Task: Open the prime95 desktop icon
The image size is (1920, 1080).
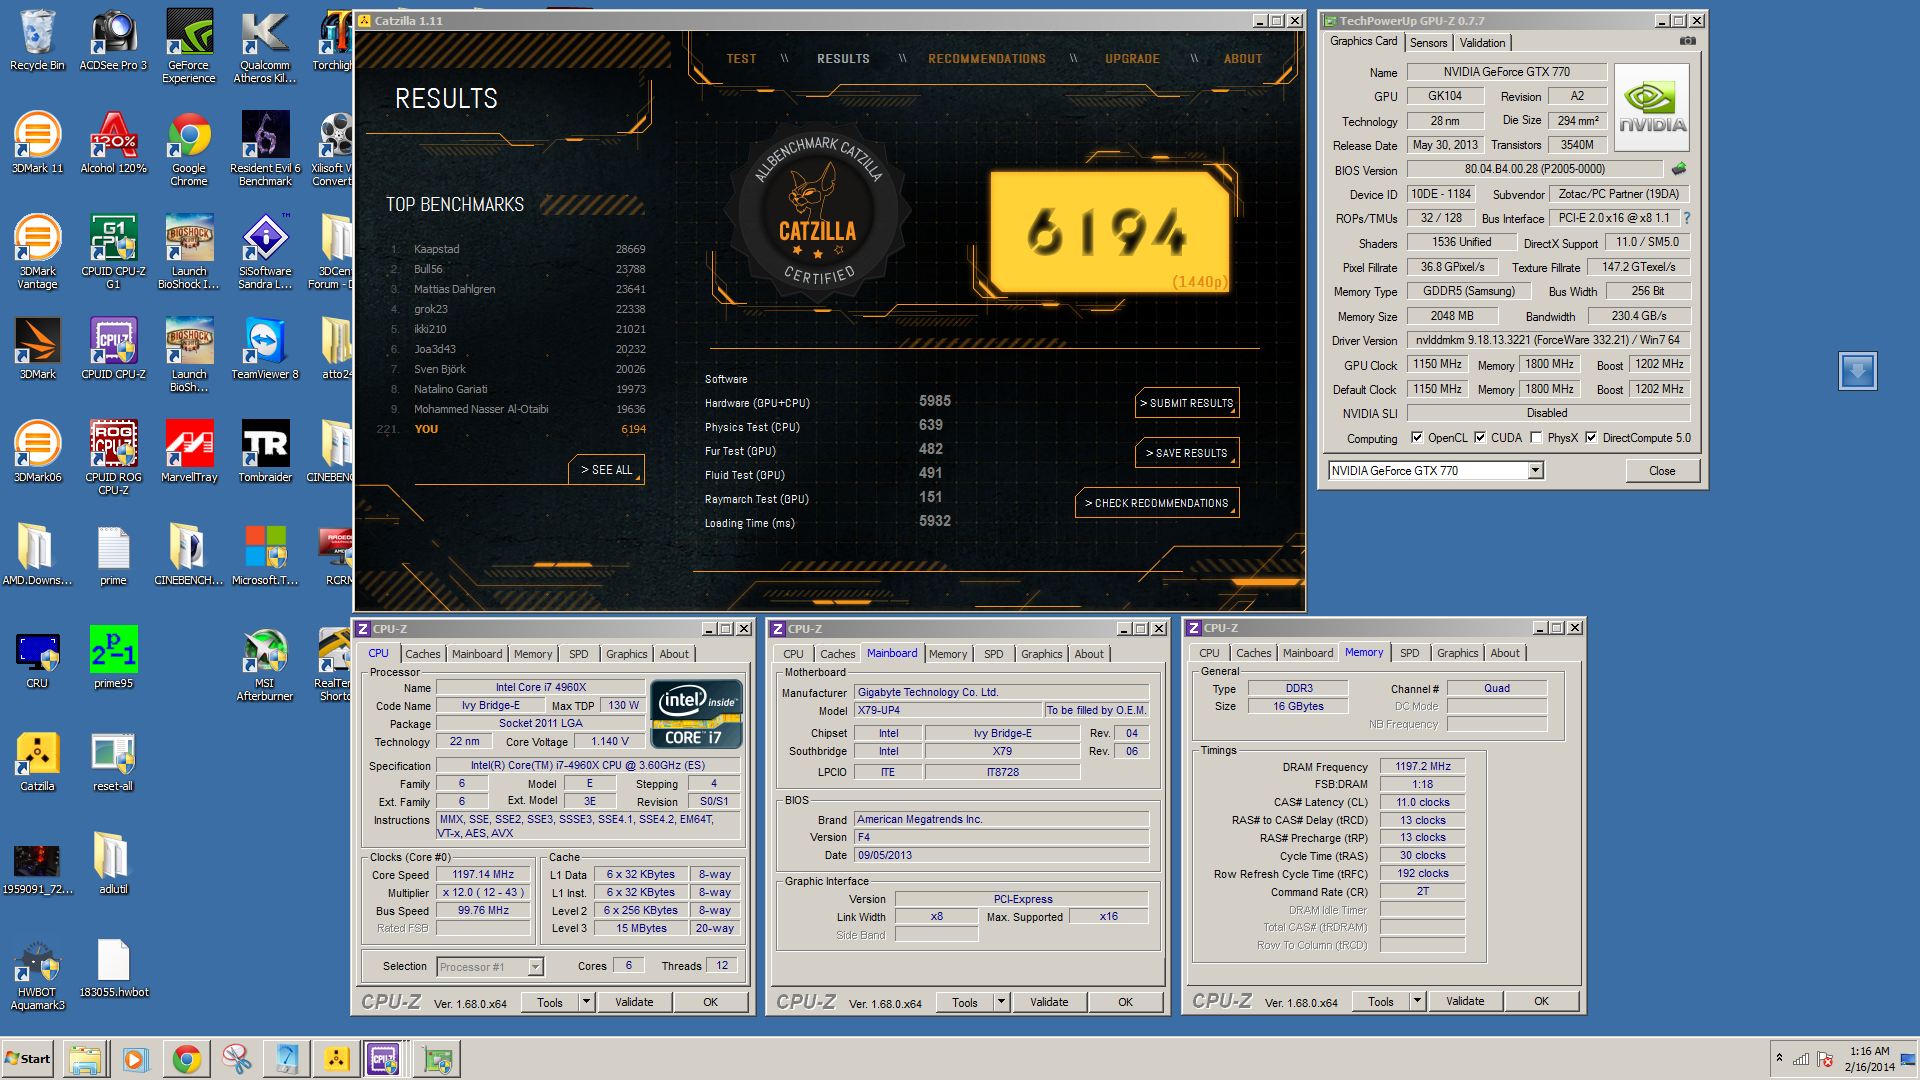Action: click(x=113, y=658)
